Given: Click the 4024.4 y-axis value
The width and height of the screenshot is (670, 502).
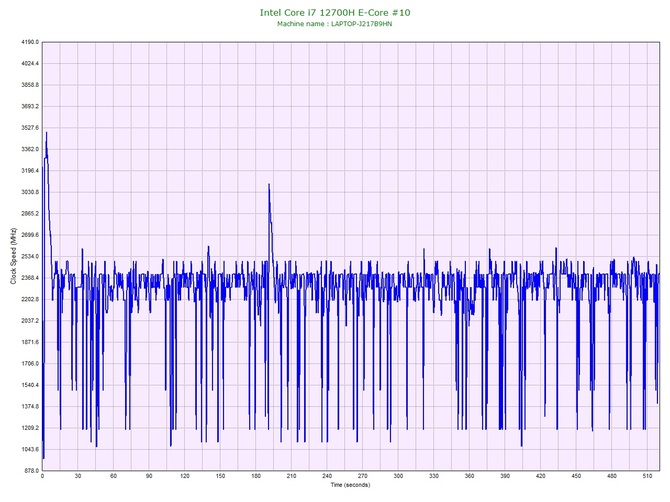Looking at the screenshot, I should (x=30, y=64).
